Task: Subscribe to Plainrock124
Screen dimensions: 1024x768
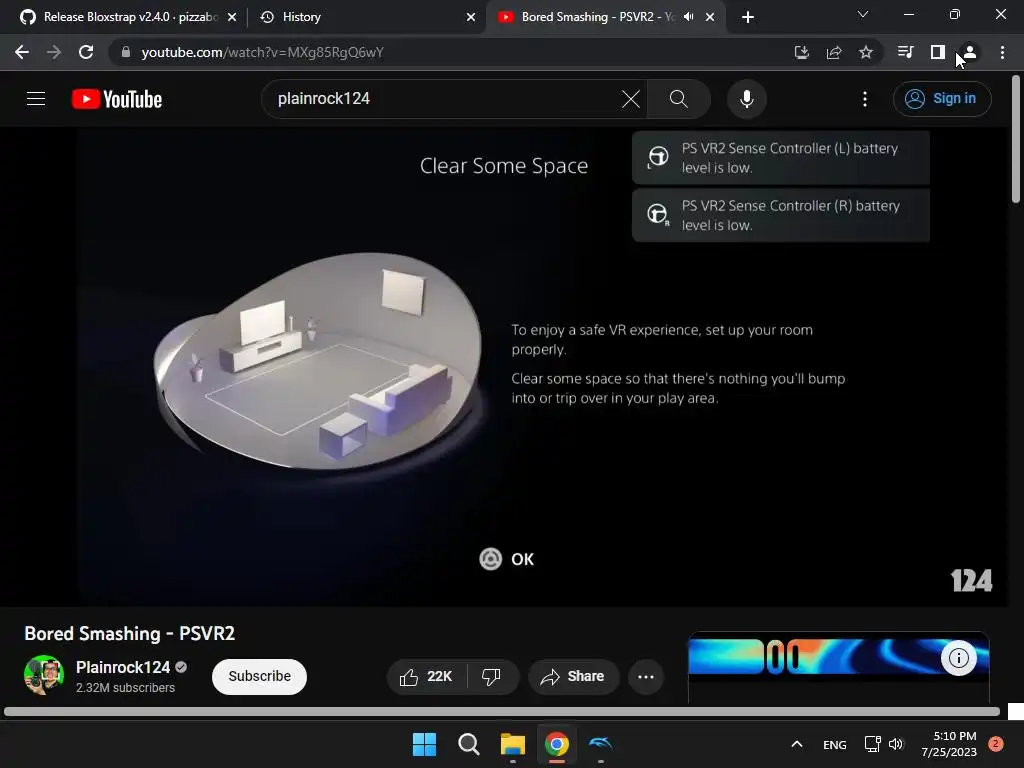Action: (259, 677)
